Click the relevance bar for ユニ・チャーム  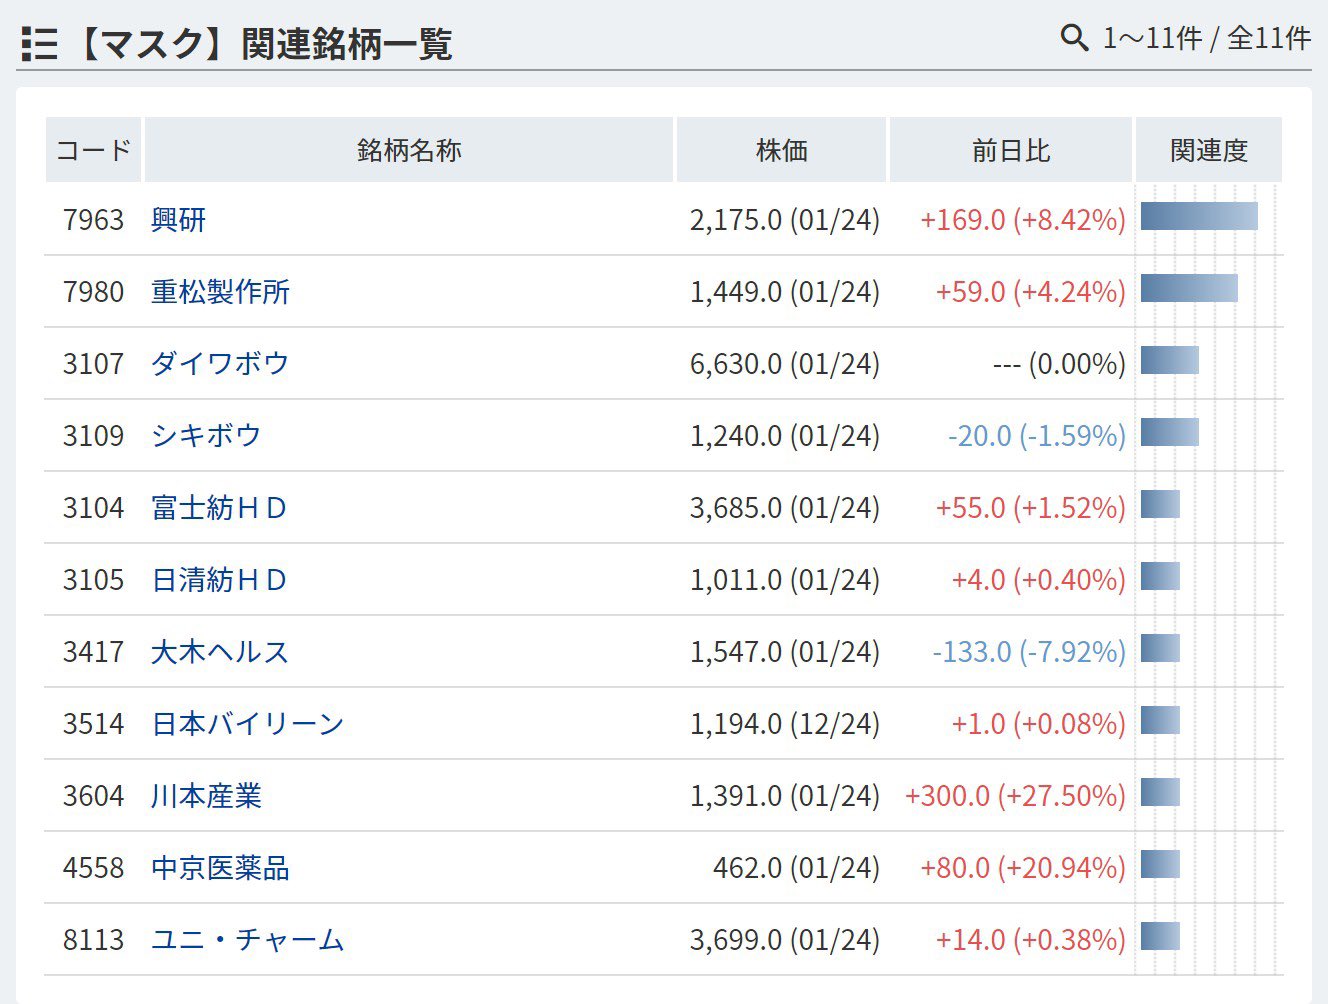1160,936
